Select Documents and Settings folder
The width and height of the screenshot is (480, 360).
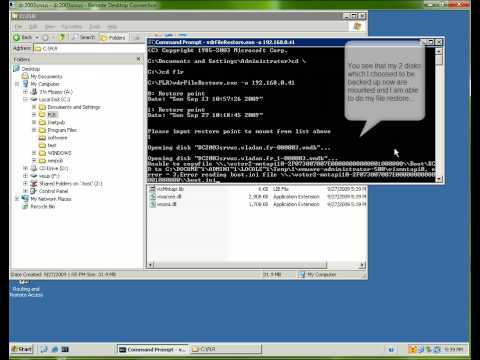click(x=74, y=107)
